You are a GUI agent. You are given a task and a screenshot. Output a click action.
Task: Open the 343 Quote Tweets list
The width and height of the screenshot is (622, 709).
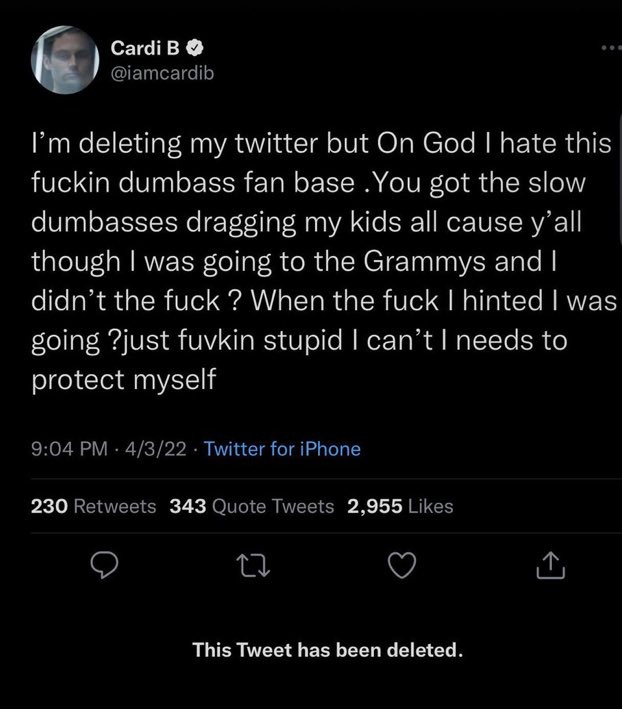[252, 506]
